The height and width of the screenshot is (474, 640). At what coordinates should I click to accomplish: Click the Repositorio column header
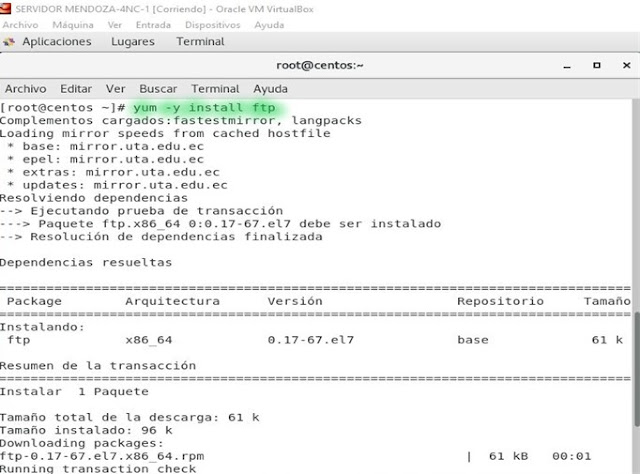point(500,301)
